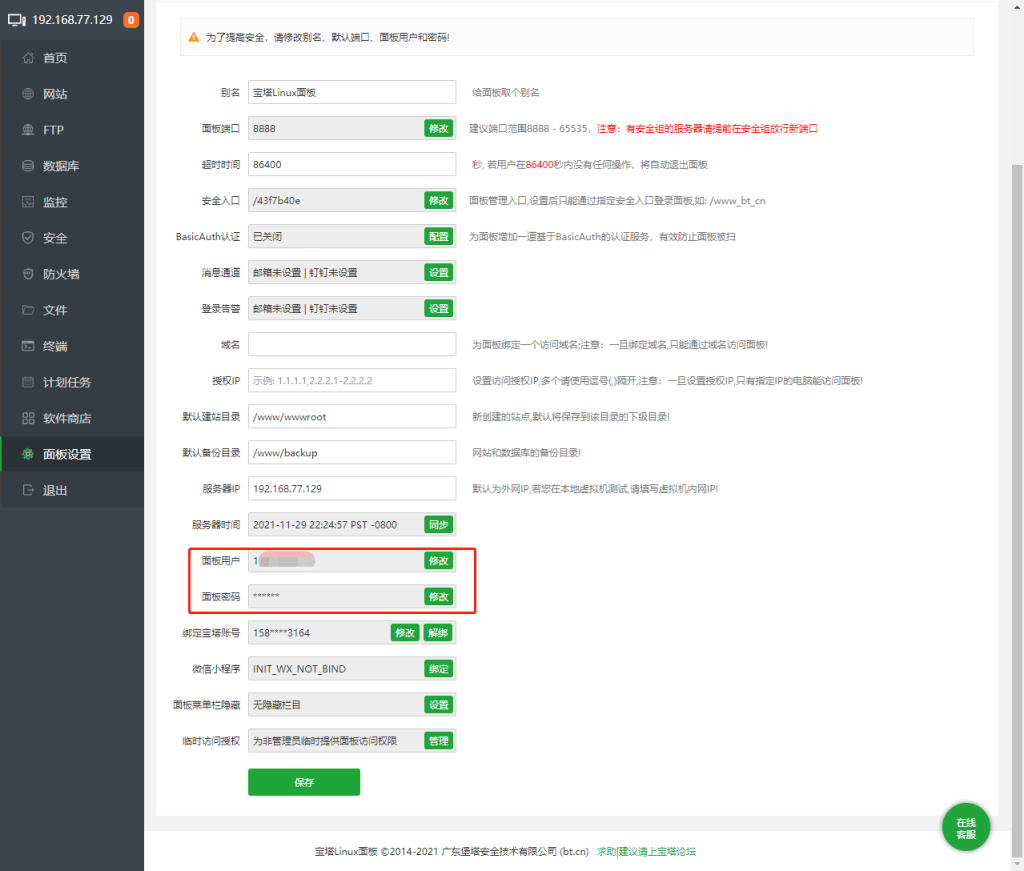Click the shield security icon
The height and width of the screenshot is (871, 1024).
tap(29, 238)
